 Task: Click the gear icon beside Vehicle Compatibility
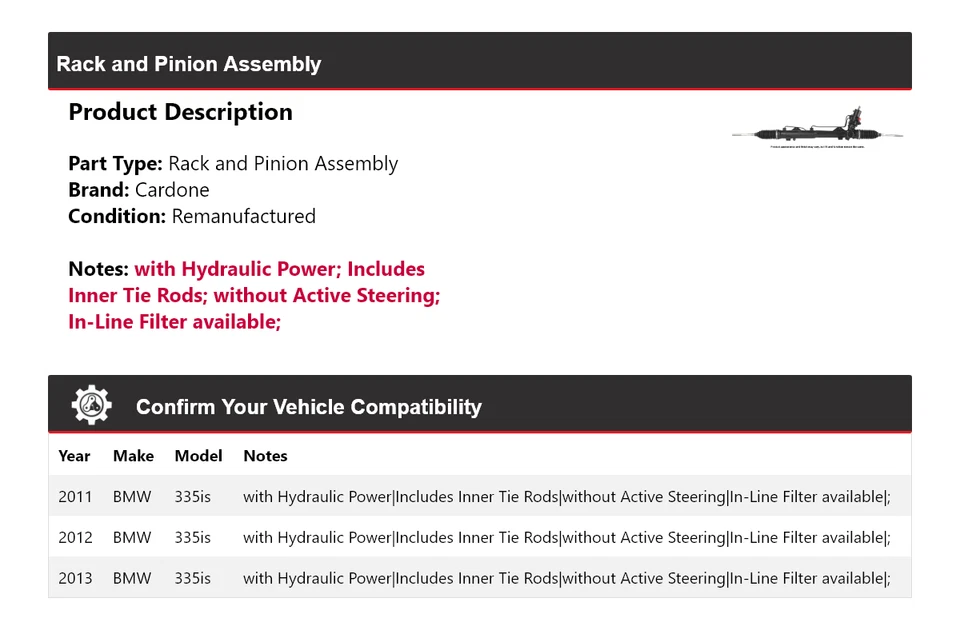click(91, 405)
